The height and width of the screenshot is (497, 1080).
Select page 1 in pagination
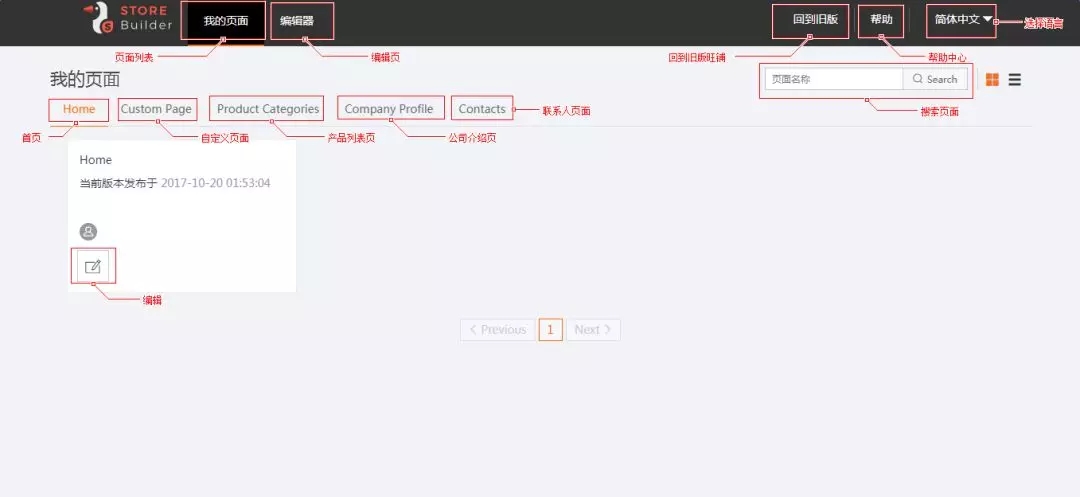coord(550,330)
